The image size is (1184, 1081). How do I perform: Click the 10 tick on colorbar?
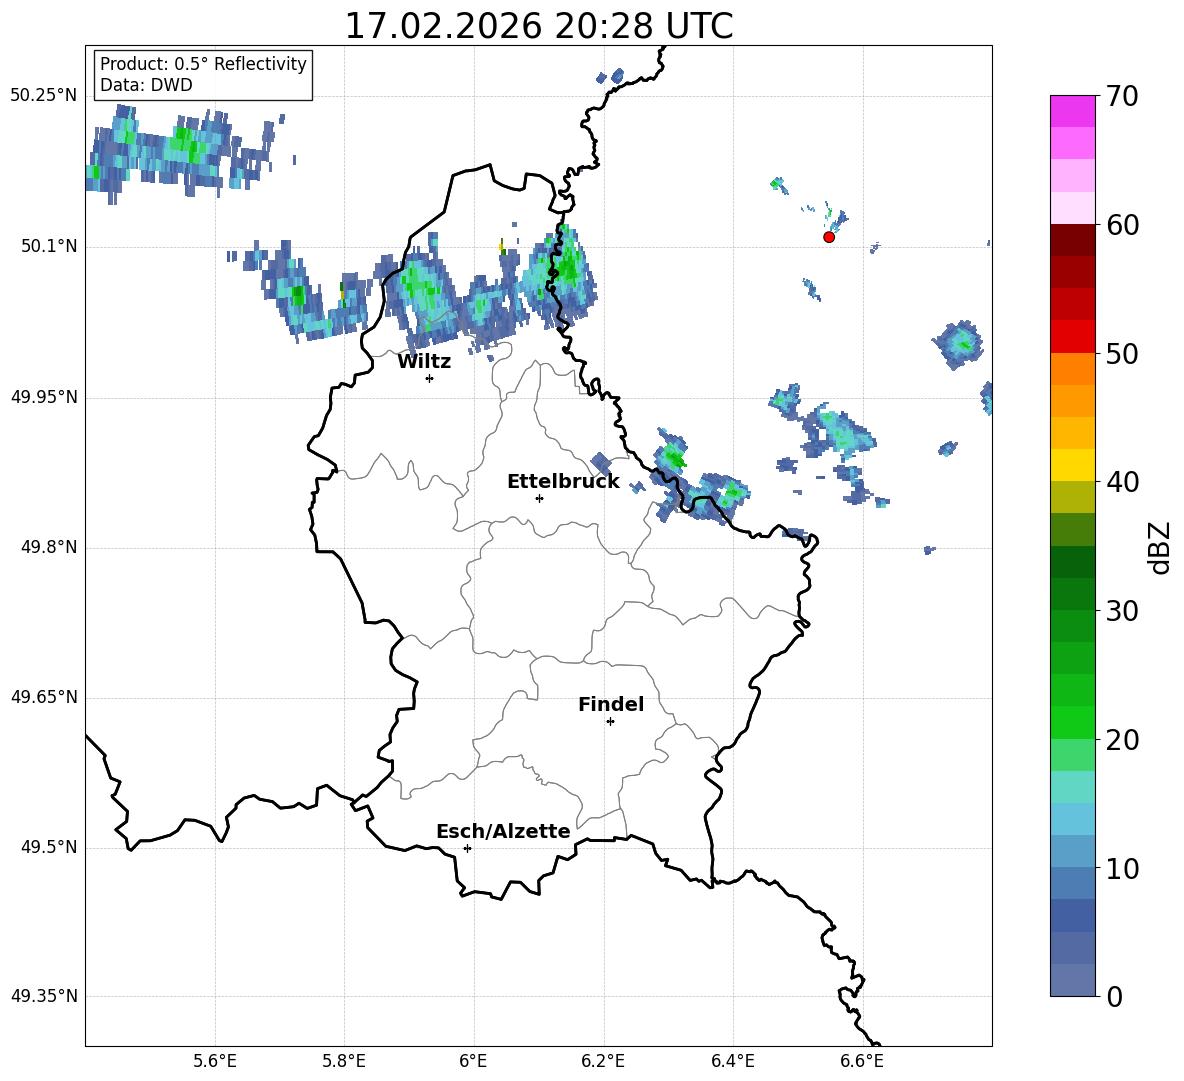click(1122, 868)
